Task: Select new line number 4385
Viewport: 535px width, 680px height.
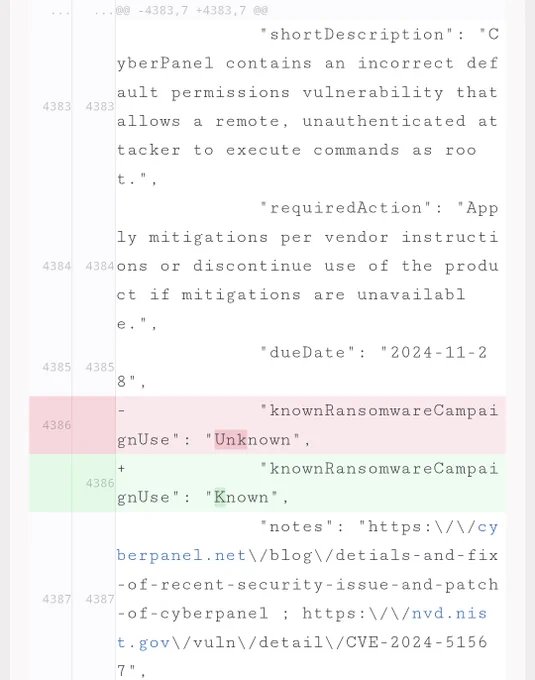Action: click(100, 367)
